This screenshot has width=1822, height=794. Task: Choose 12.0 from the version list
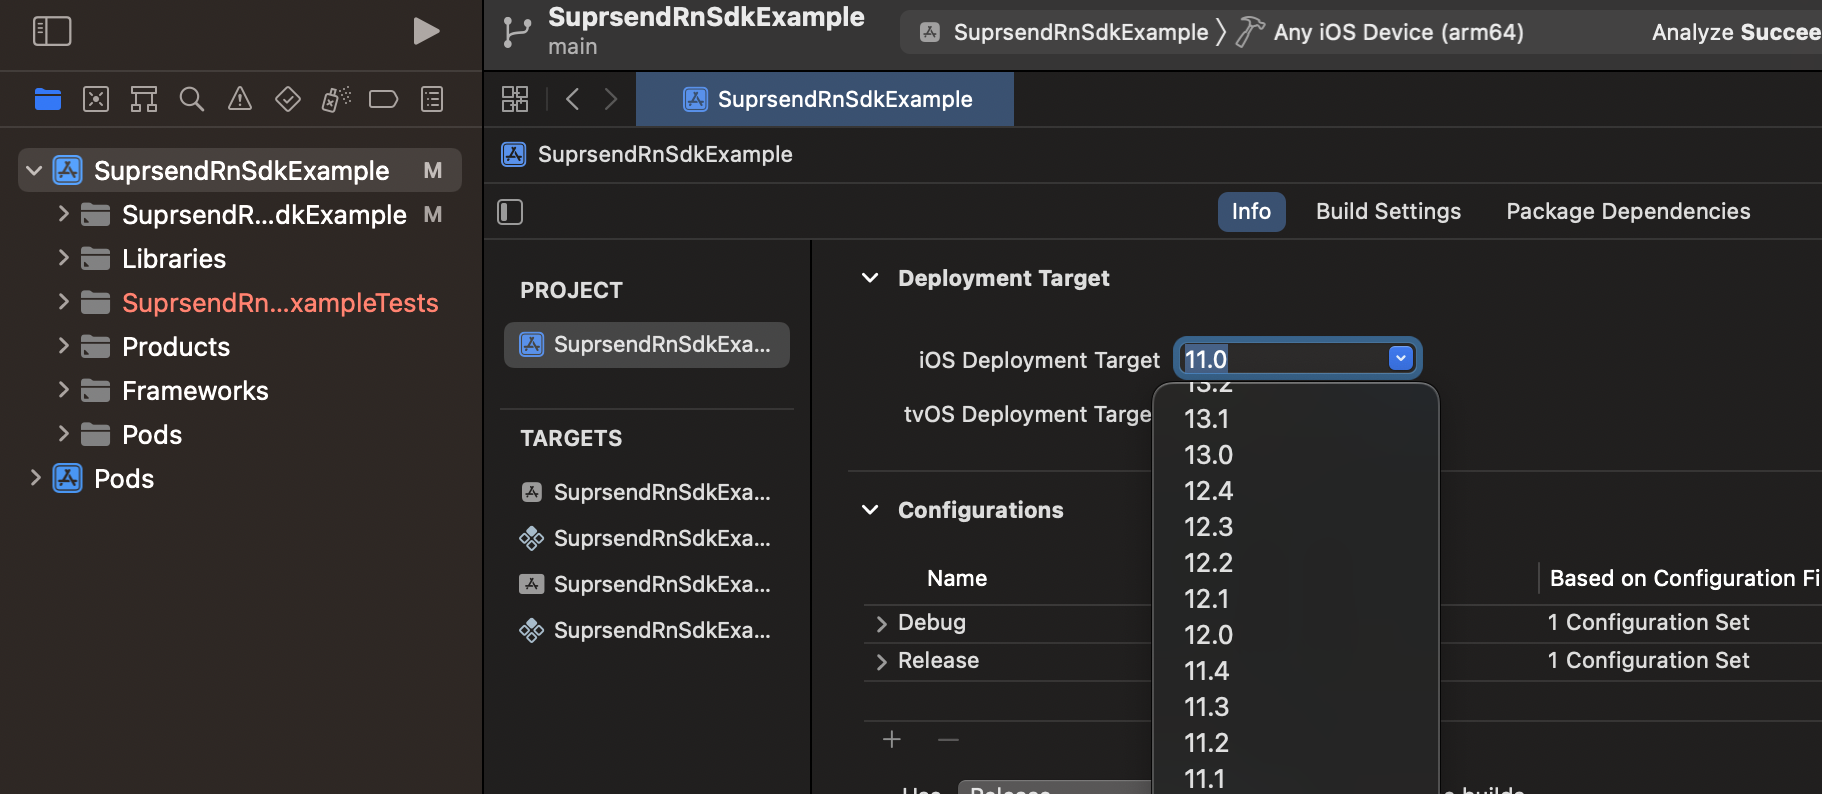(x=1295, y=635)
